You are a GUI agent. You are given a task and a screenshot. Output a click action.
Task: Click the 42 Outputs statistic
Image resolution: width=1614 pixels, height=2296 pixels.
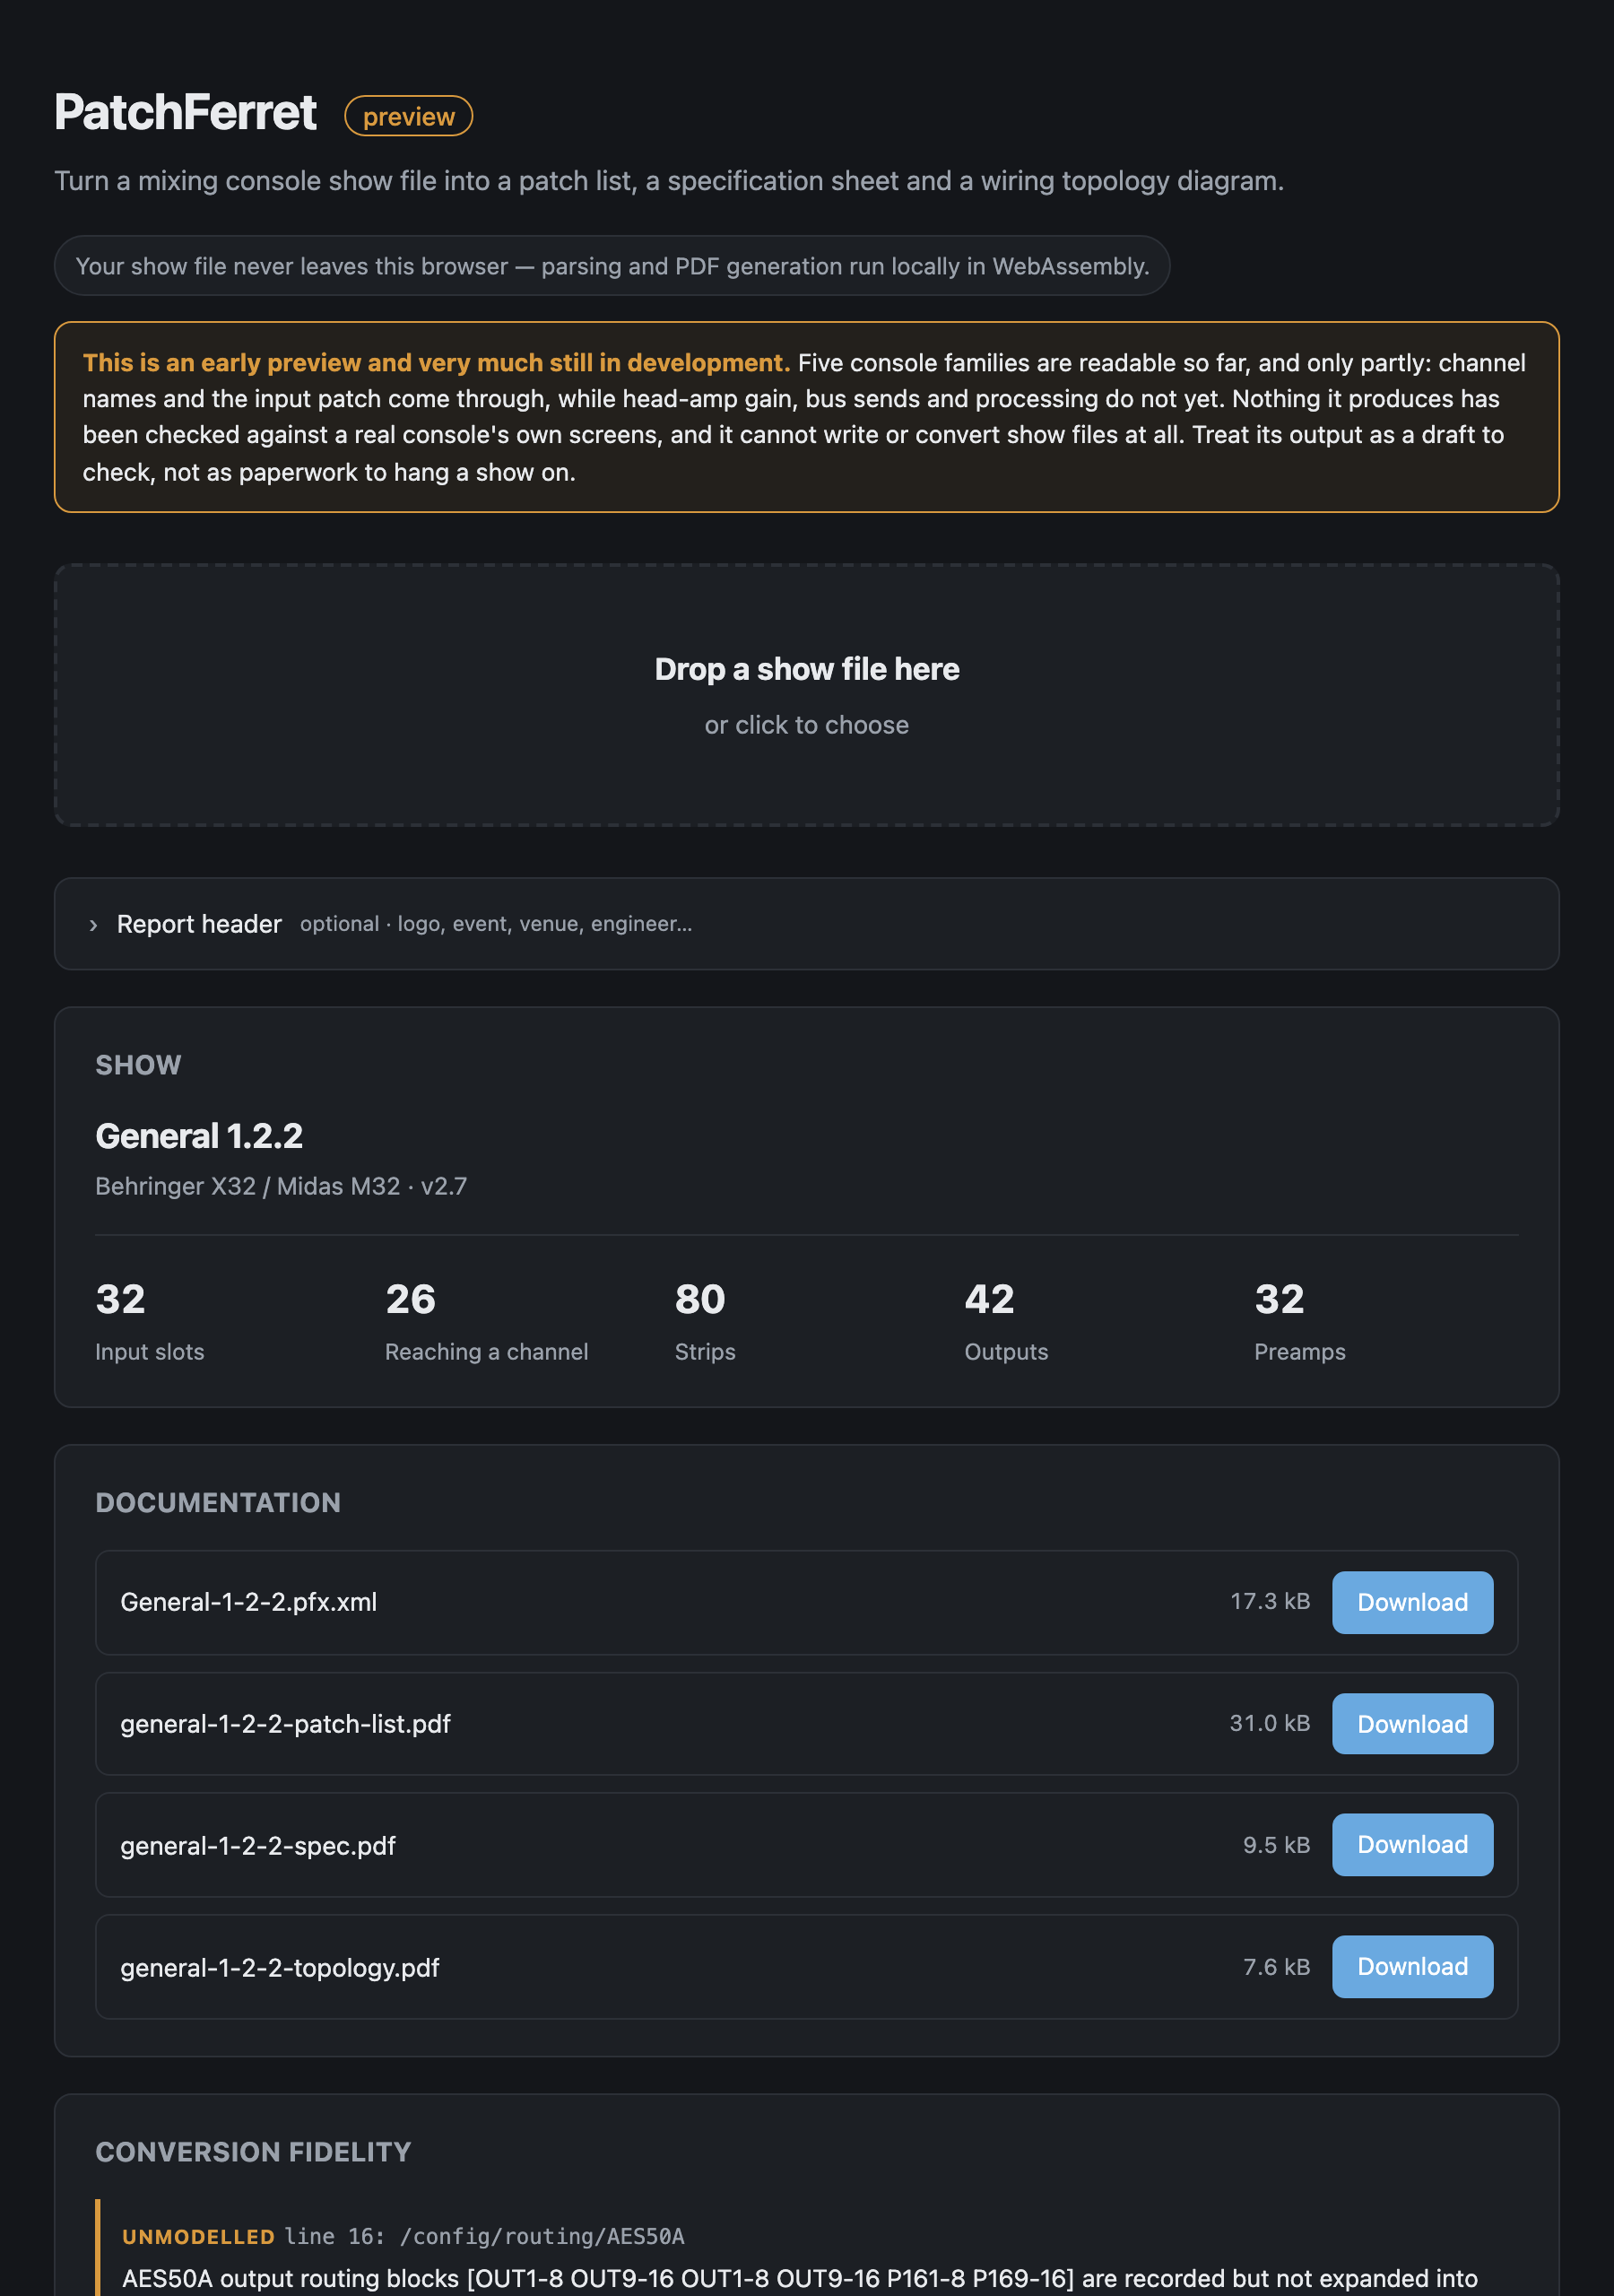1006,1322
